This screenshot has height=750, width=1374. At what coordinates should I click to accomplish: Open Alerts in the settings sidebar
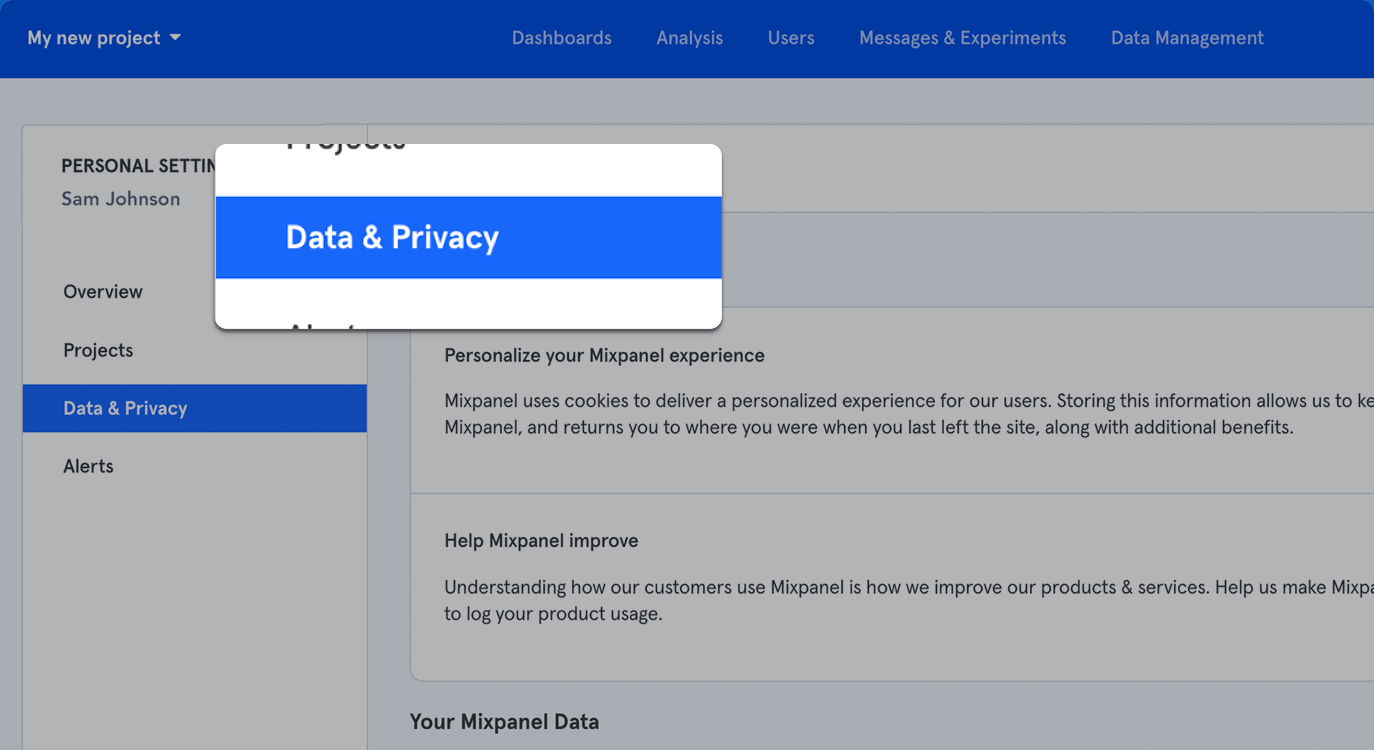pos(88,466)
